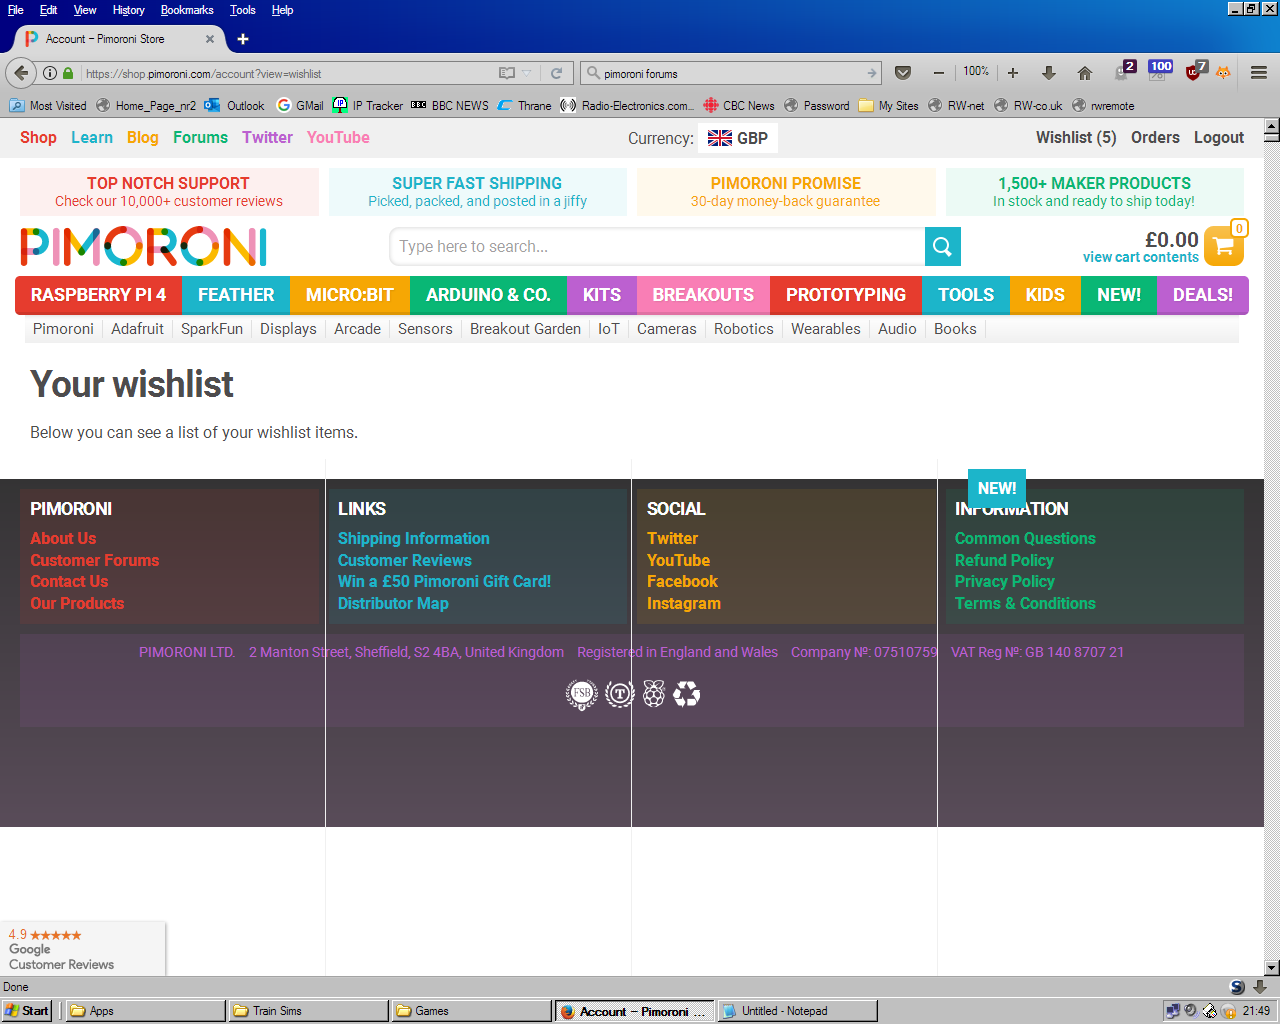This screenshot has width=1280, height=1024.
Task: Open the GMail bookmark
Action: tap(300, 105)
